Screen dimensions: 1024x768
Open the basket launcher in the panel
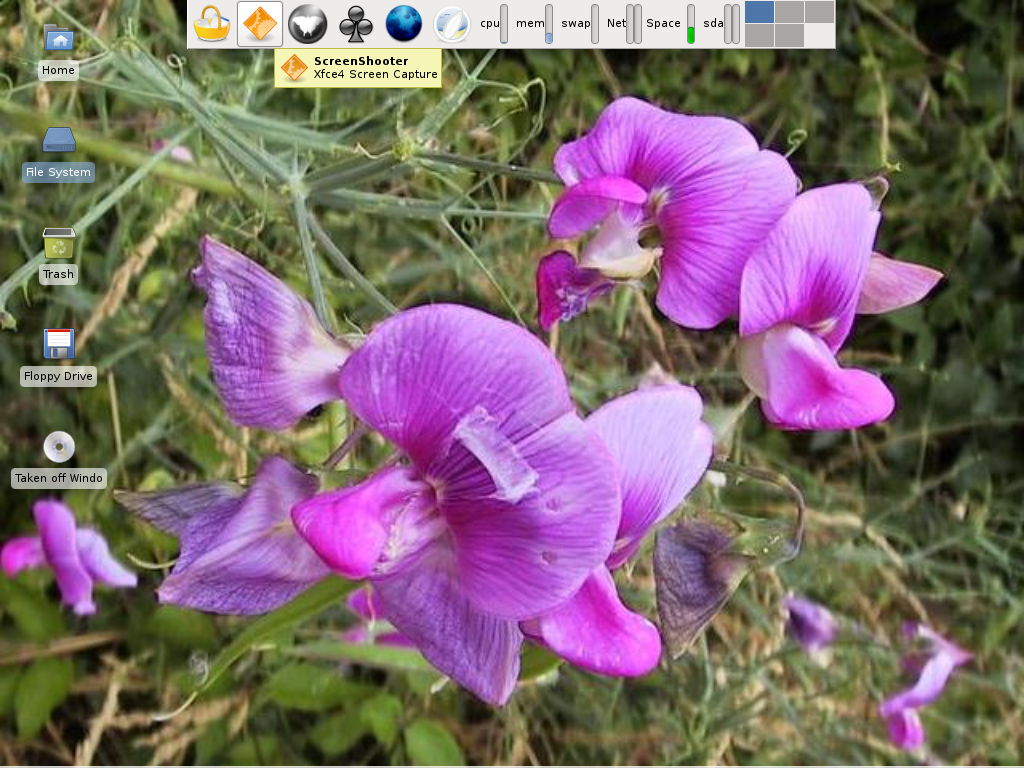[211, 24]
